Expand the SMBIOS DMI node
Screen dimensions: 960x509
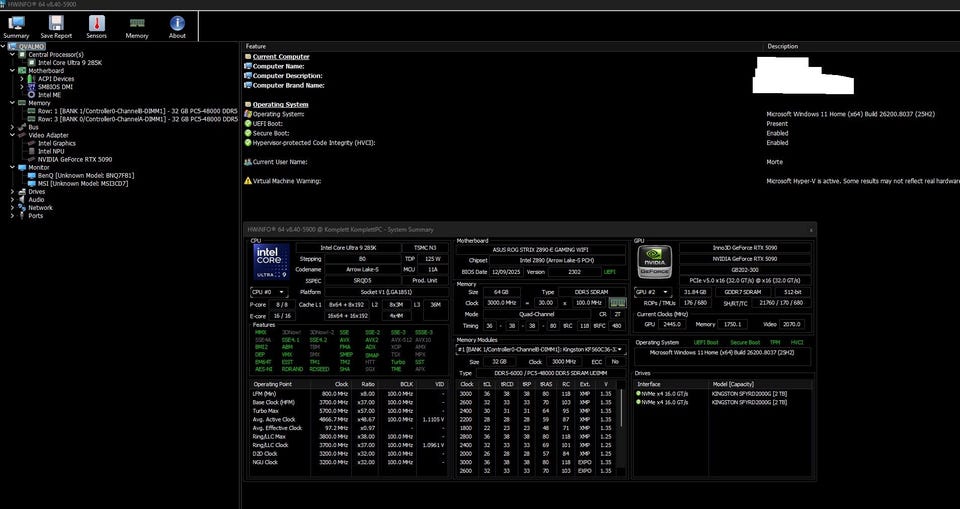click(22, 86)
